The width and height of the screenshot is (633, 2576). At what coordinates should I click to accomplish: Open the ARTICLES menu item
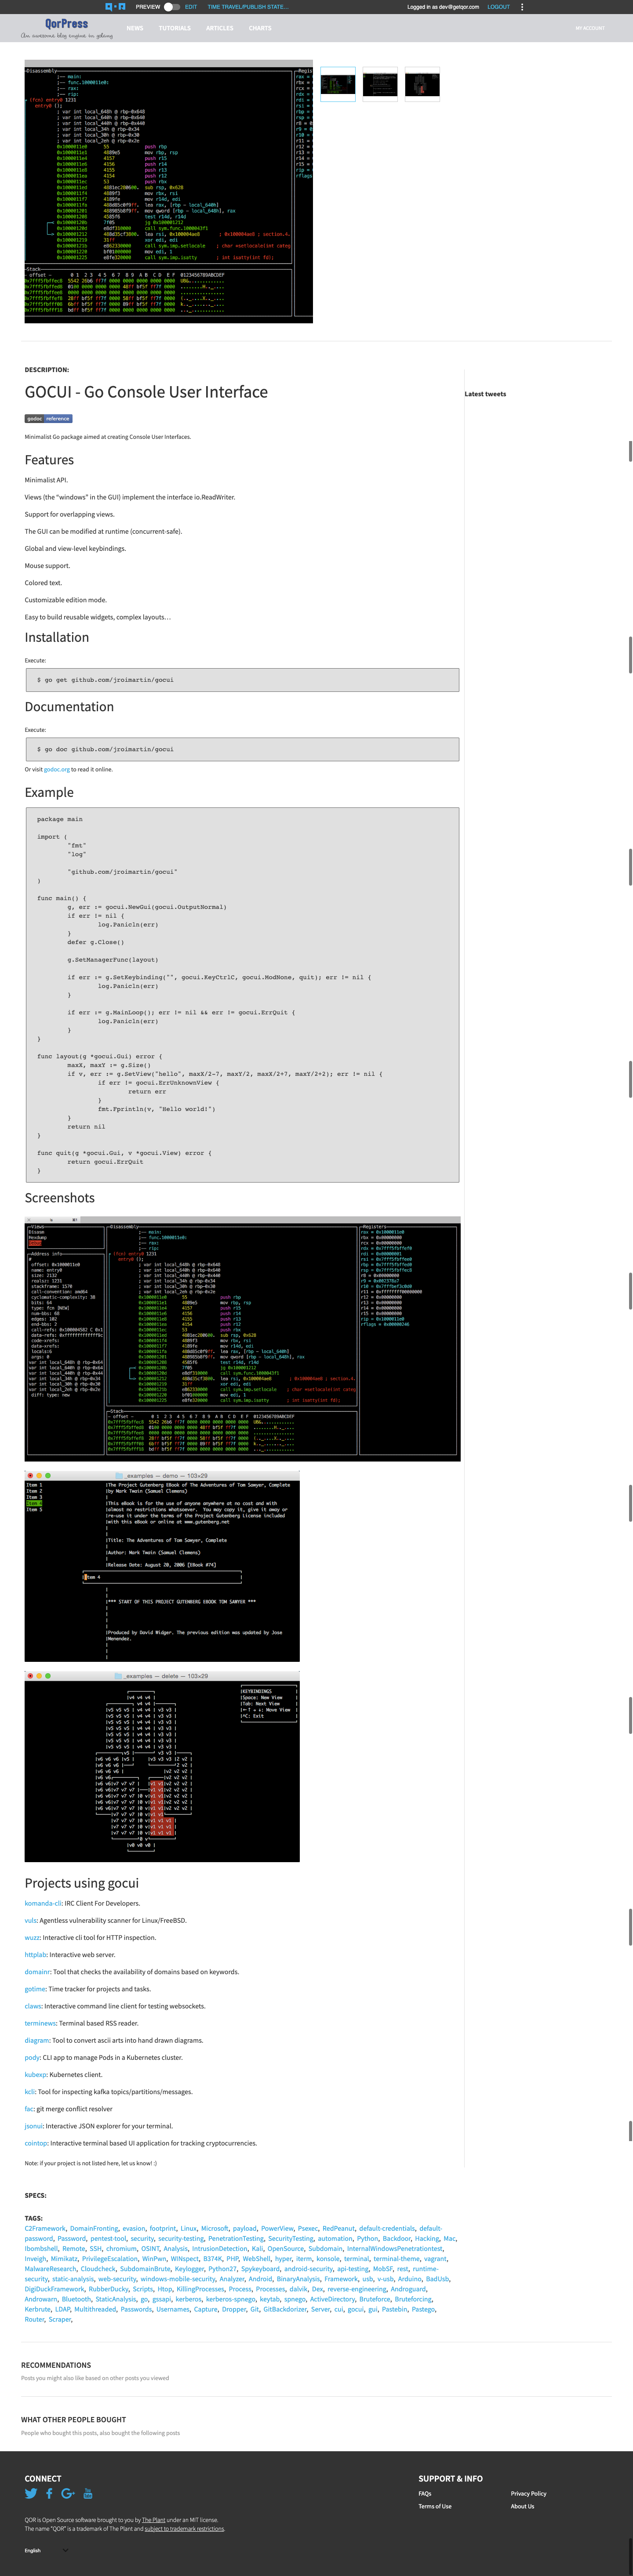click(x=219, y=28)
